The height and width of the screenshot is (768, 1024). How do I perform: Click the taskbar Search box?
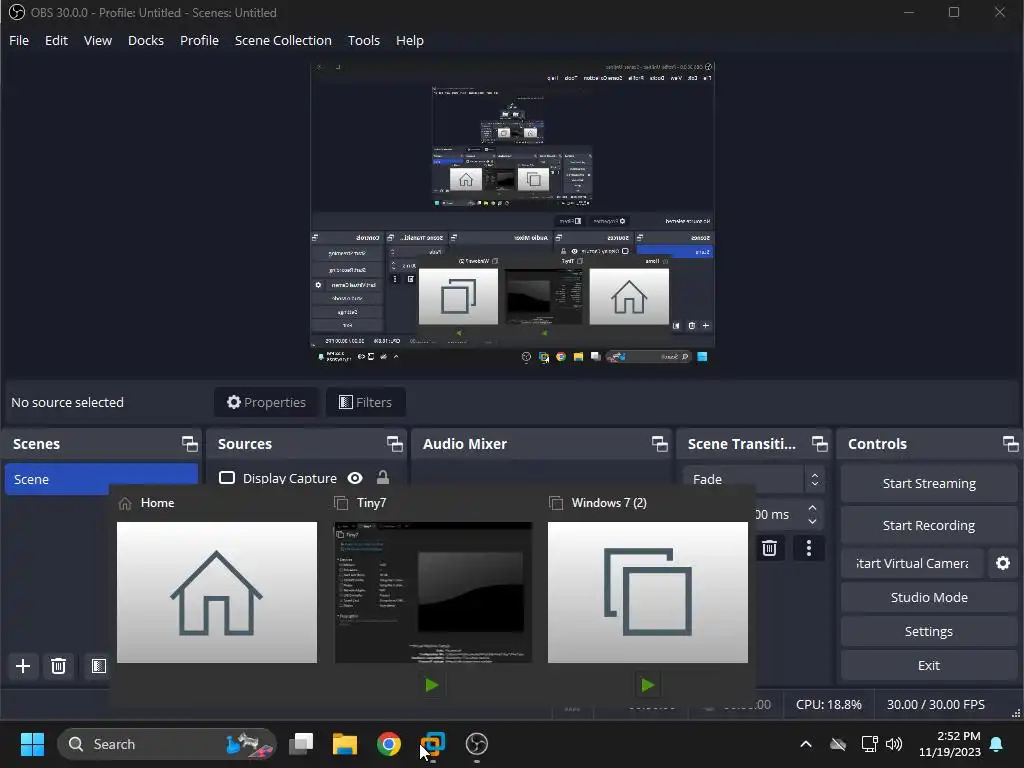pos(167,744)
